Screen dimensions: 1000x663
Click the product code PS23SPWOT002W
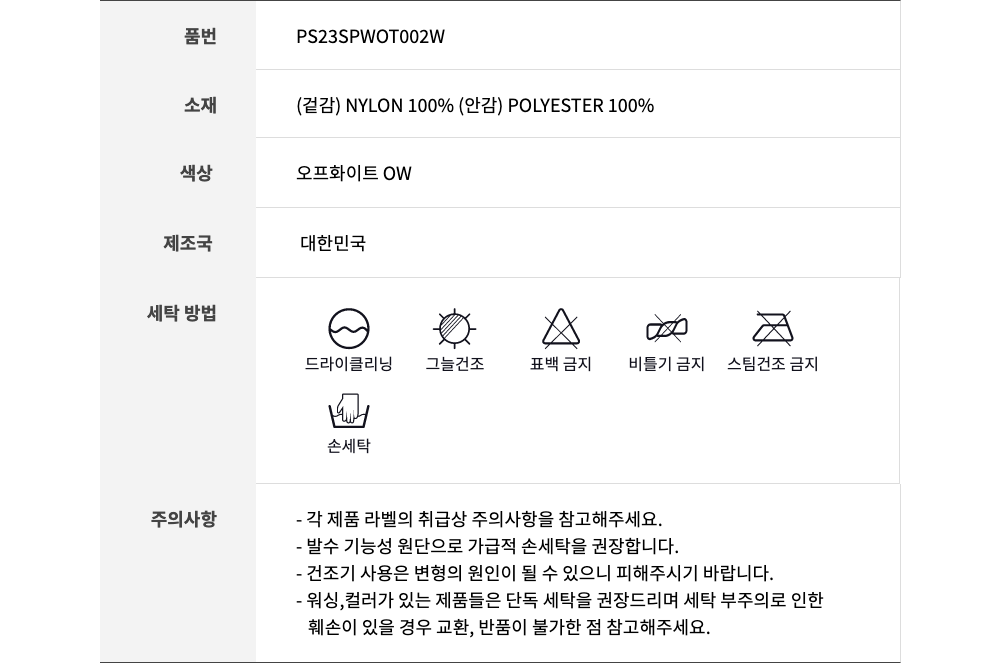[371, 36]
